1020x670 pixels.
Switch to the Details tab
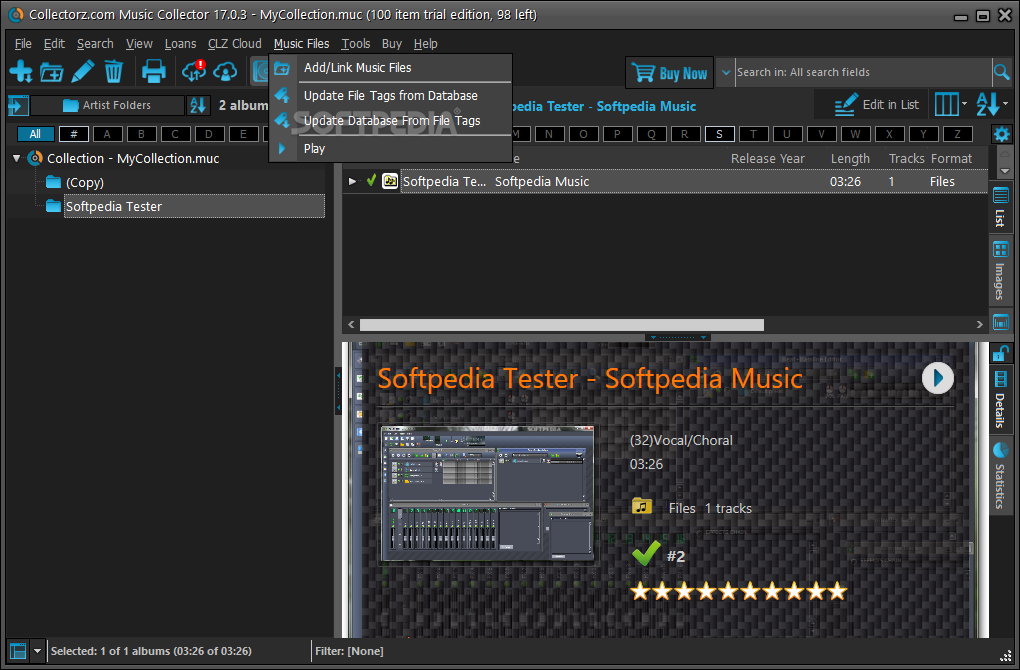tap(1000, 399)
